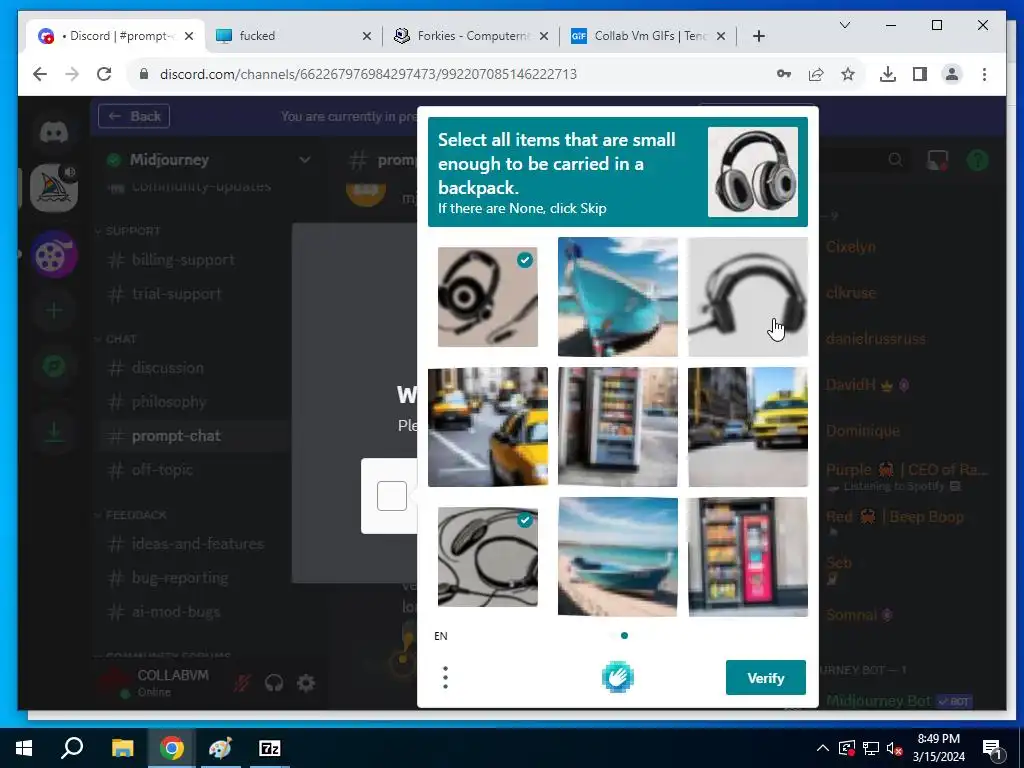
Task: Select the boat on beach tile
Action: 618,556
